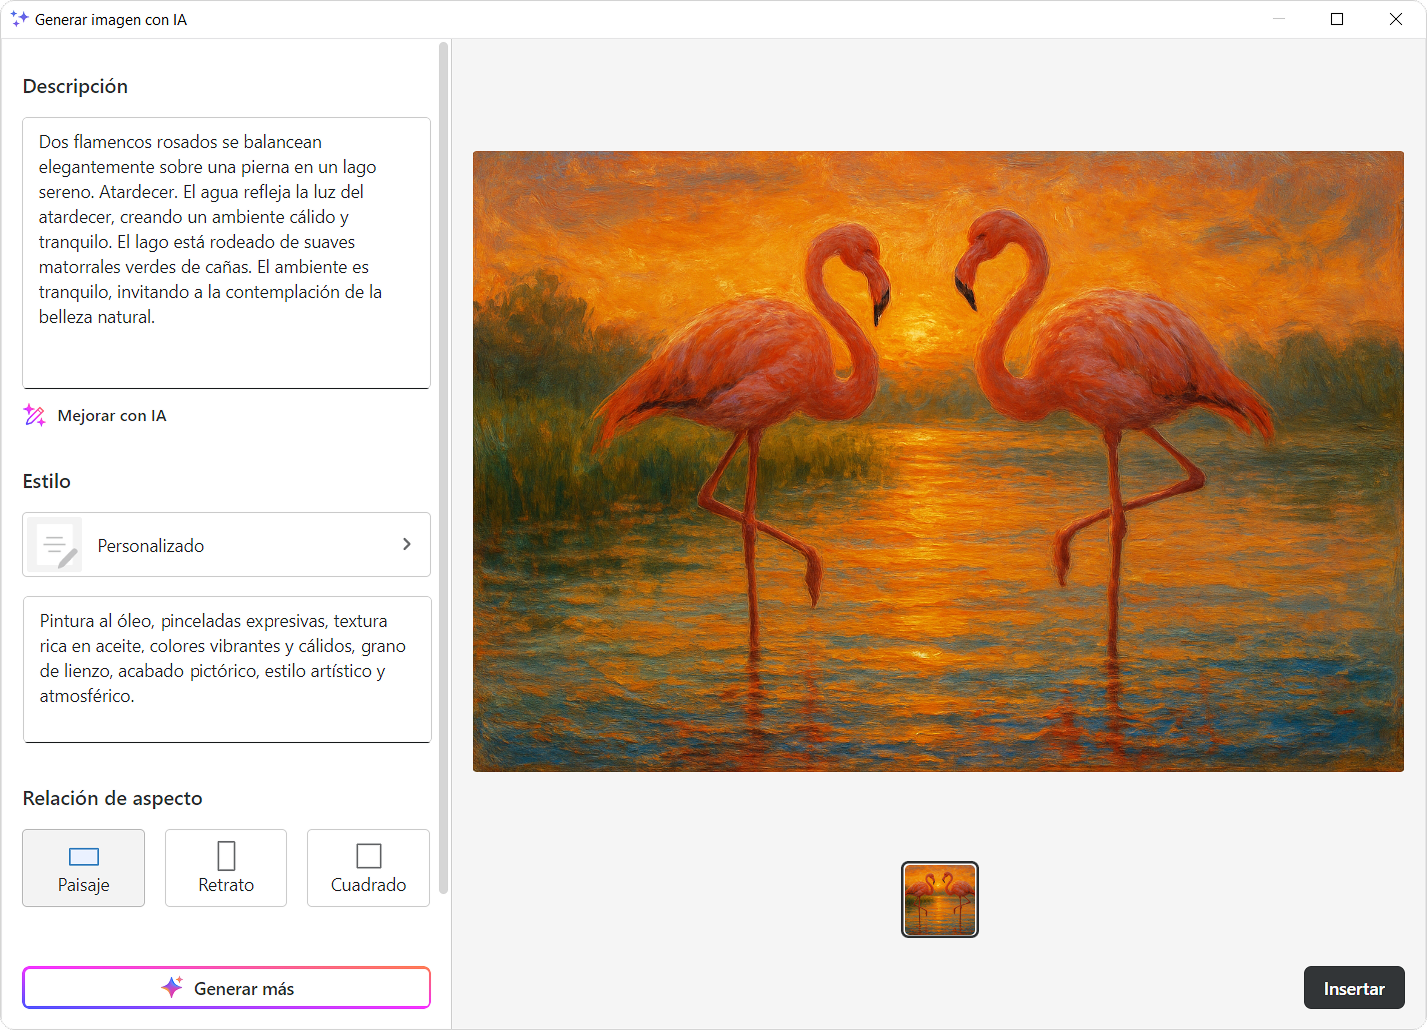Click the Insertar button
Image resolution: width=1427 pixels, height=1030 pixels.
[1354, 988]
